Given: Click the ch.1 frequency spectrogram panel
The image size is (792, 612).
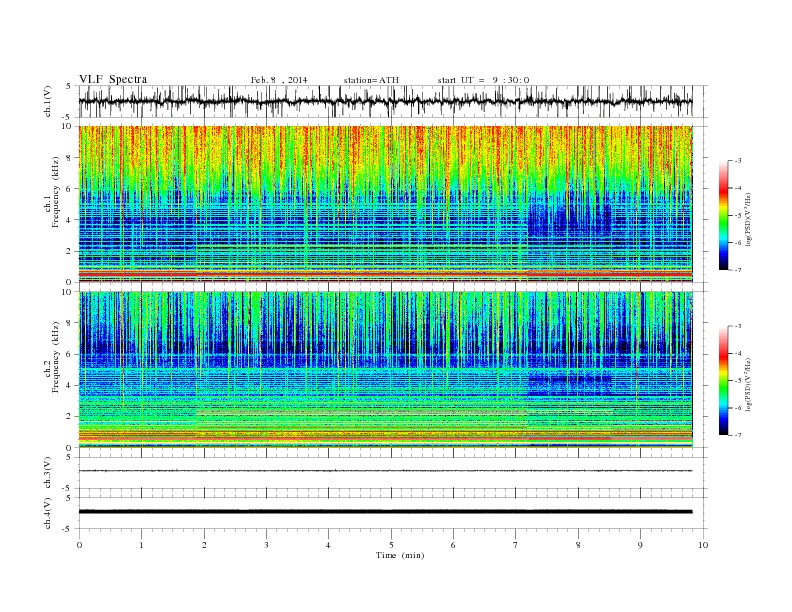Looking at the screenshot, I should (x=385, y=204).
